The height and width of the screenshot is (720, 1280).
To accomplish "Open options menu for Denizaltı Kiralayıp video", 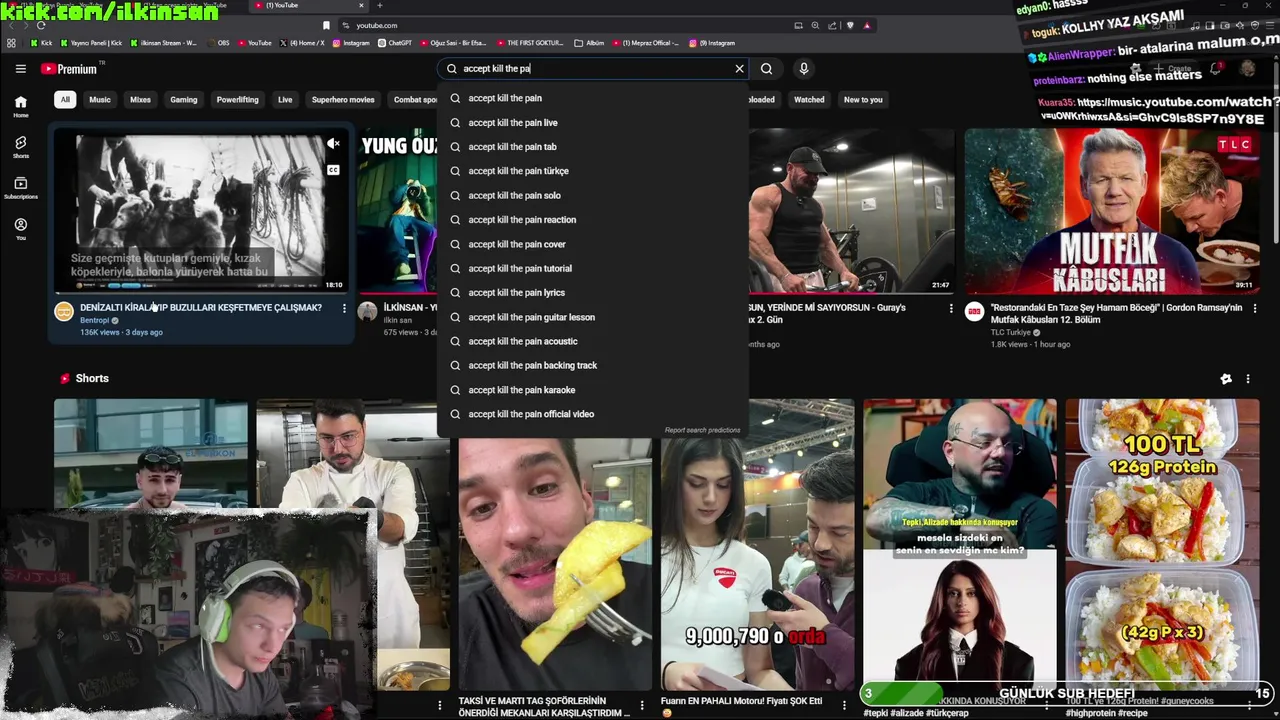I will 344,309.
